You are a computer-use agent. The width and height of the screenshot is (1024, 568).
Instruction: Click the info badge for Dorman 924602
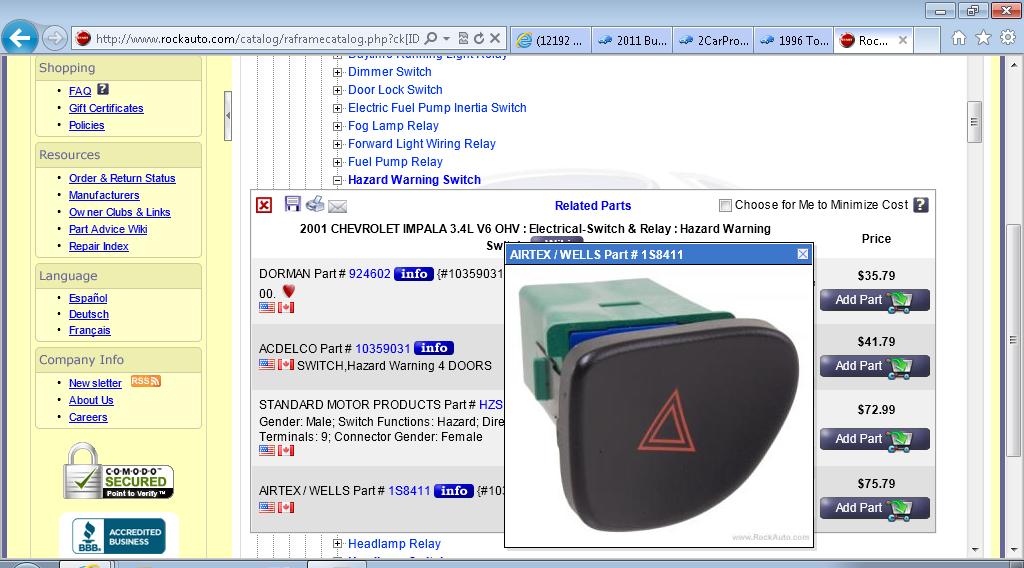click(414, 274)
